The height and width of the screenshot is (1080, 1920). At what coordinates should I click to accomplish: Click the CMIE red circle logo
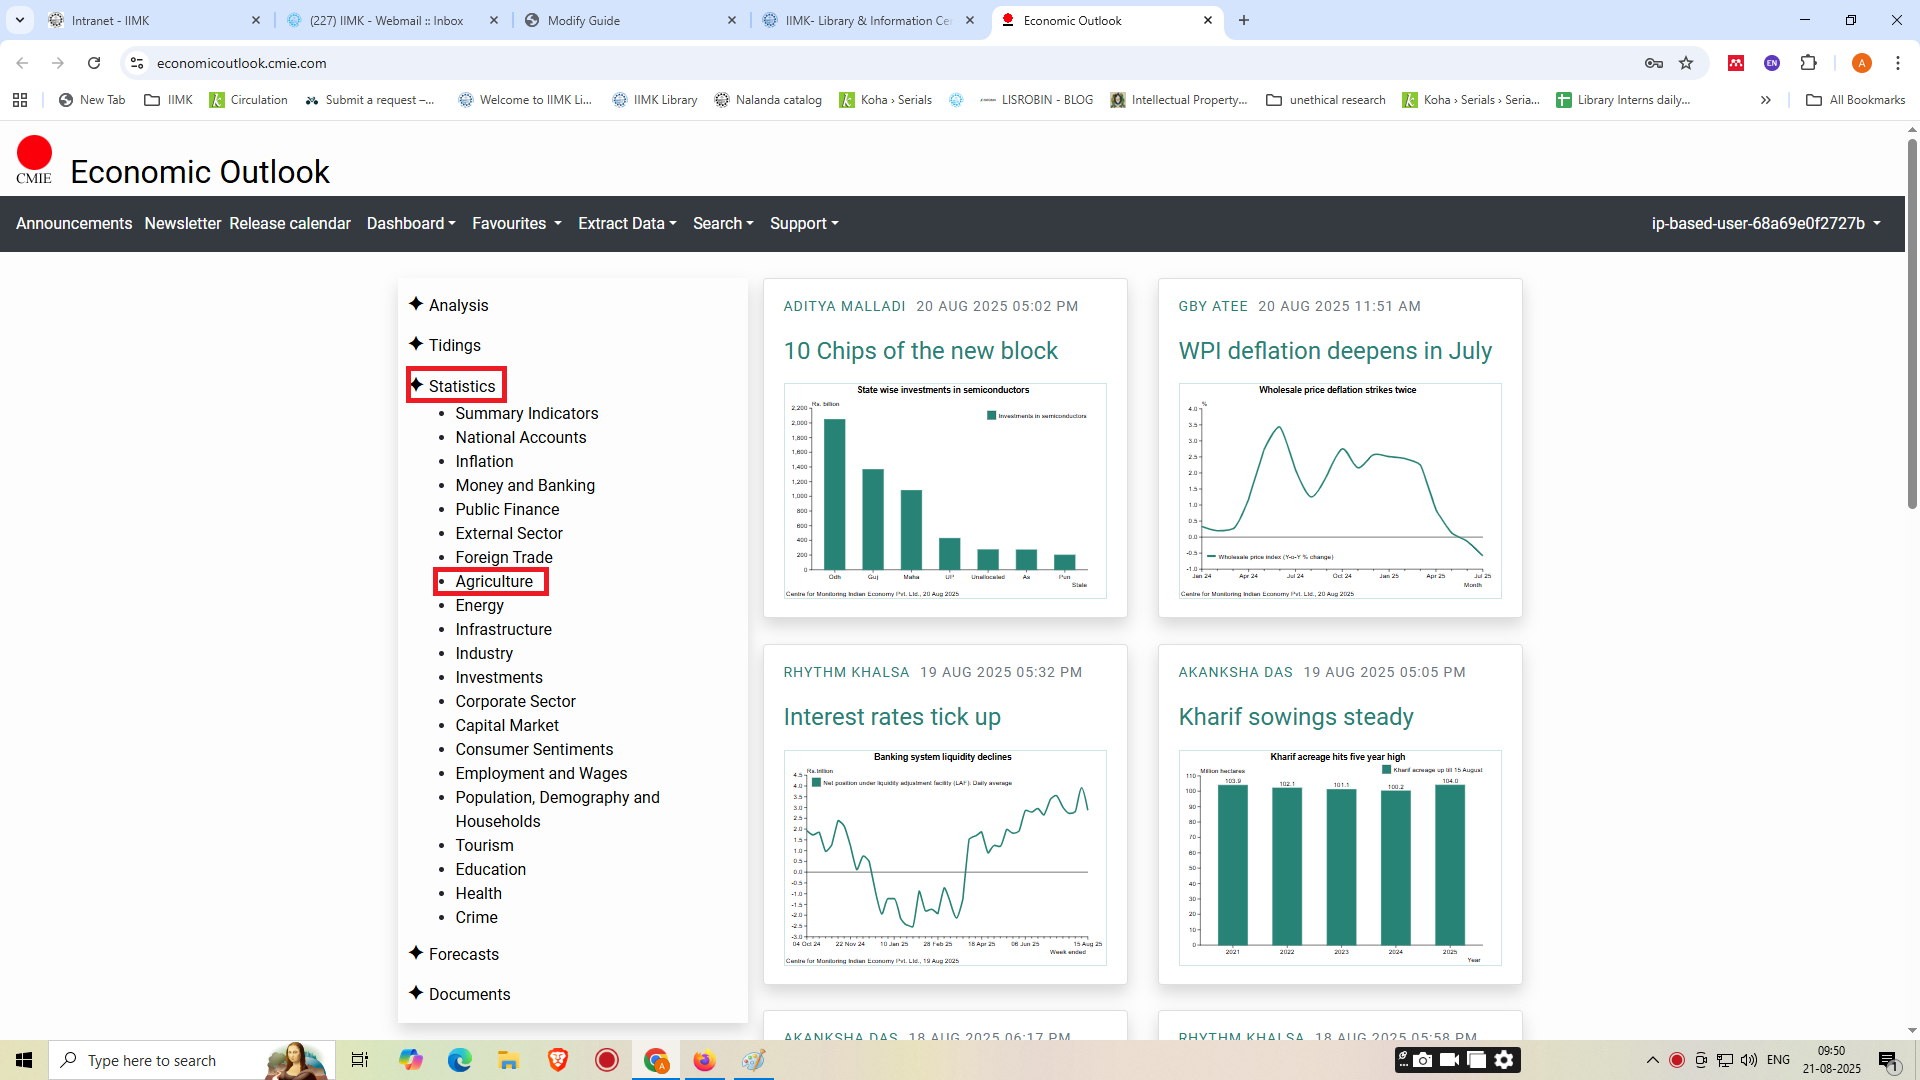coord(34,154)
